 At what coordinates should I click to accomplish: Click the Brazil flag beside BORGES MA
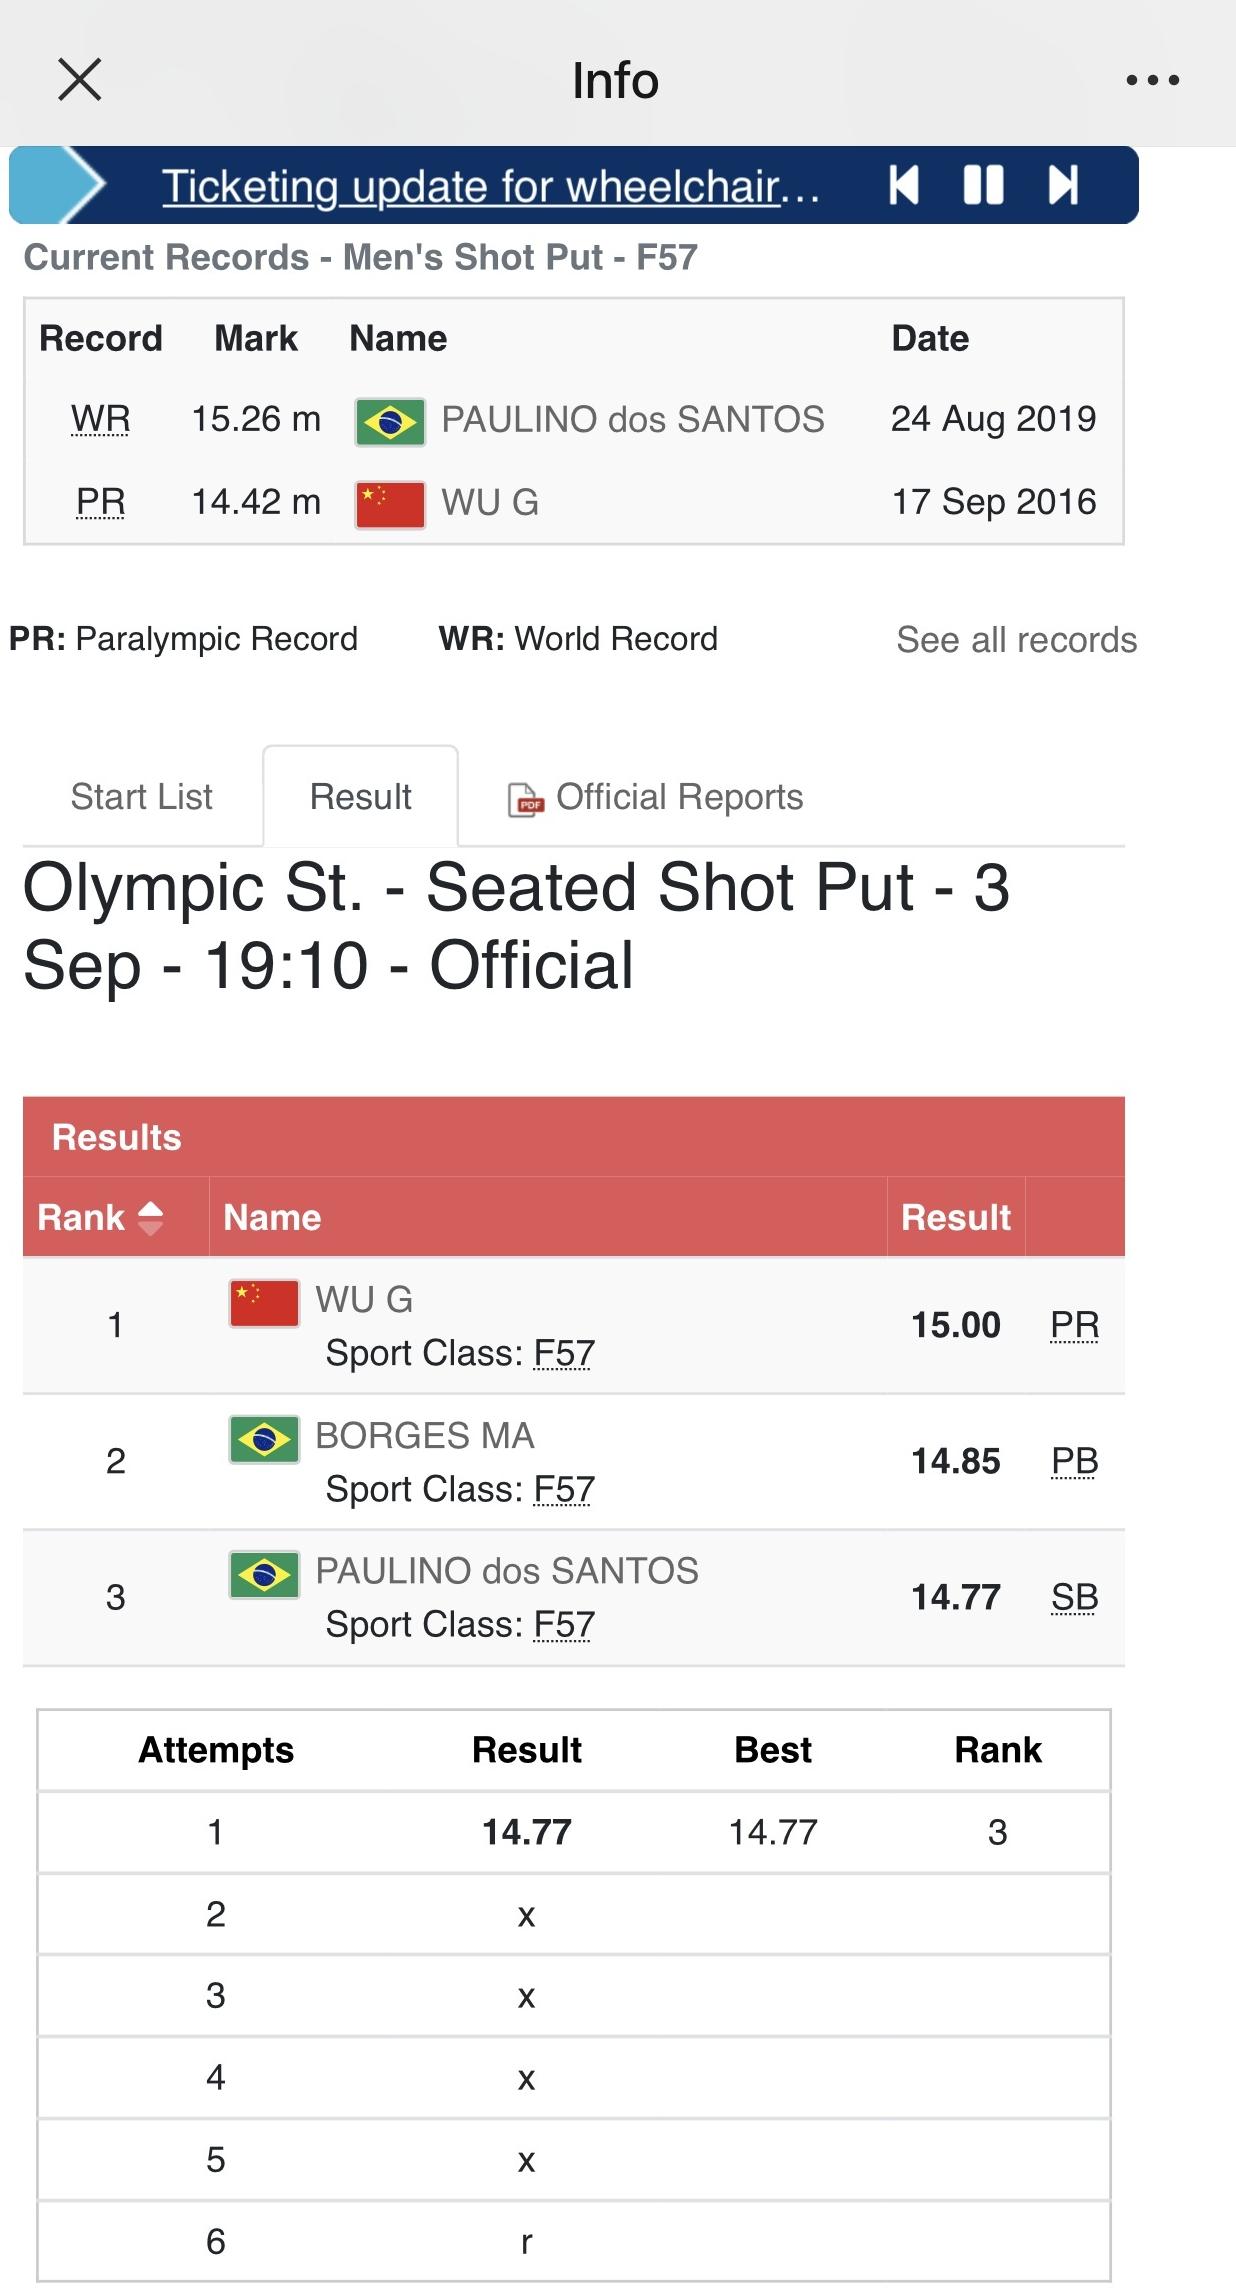pyautogui.click(x=264, y=1439)
